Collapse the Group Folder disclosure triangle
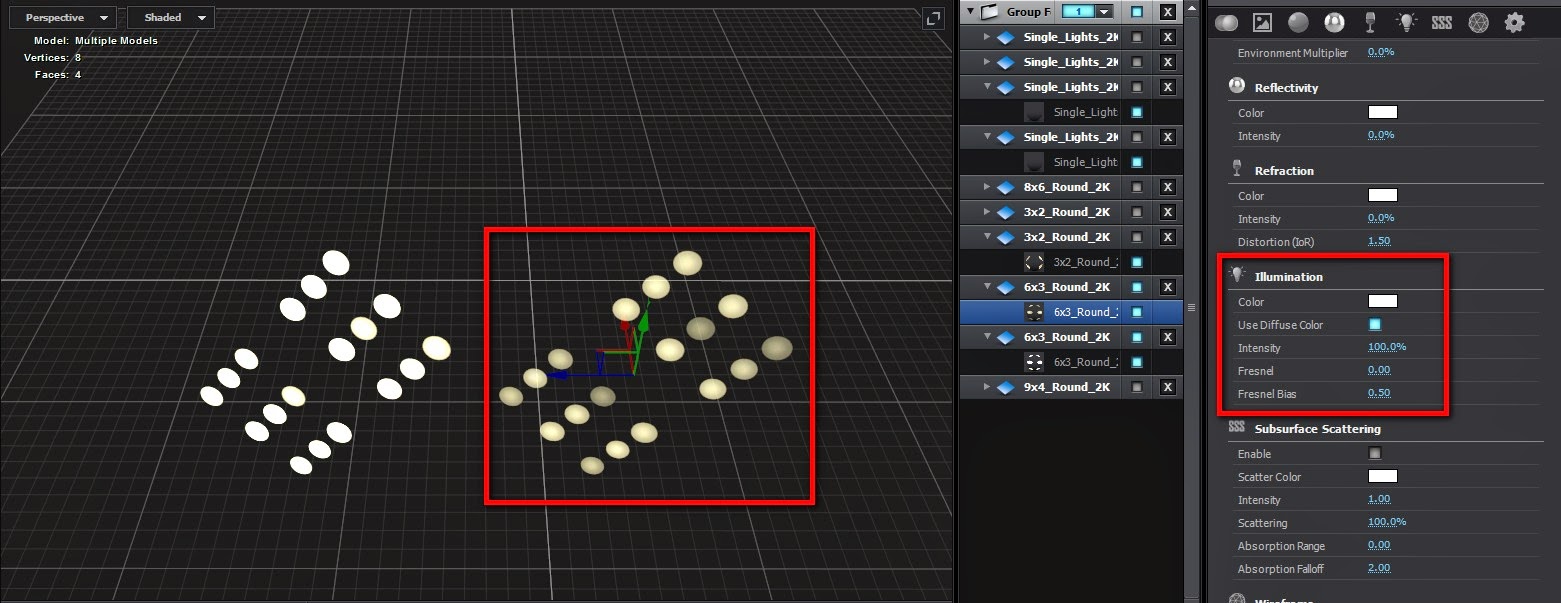 click(969, 12)
